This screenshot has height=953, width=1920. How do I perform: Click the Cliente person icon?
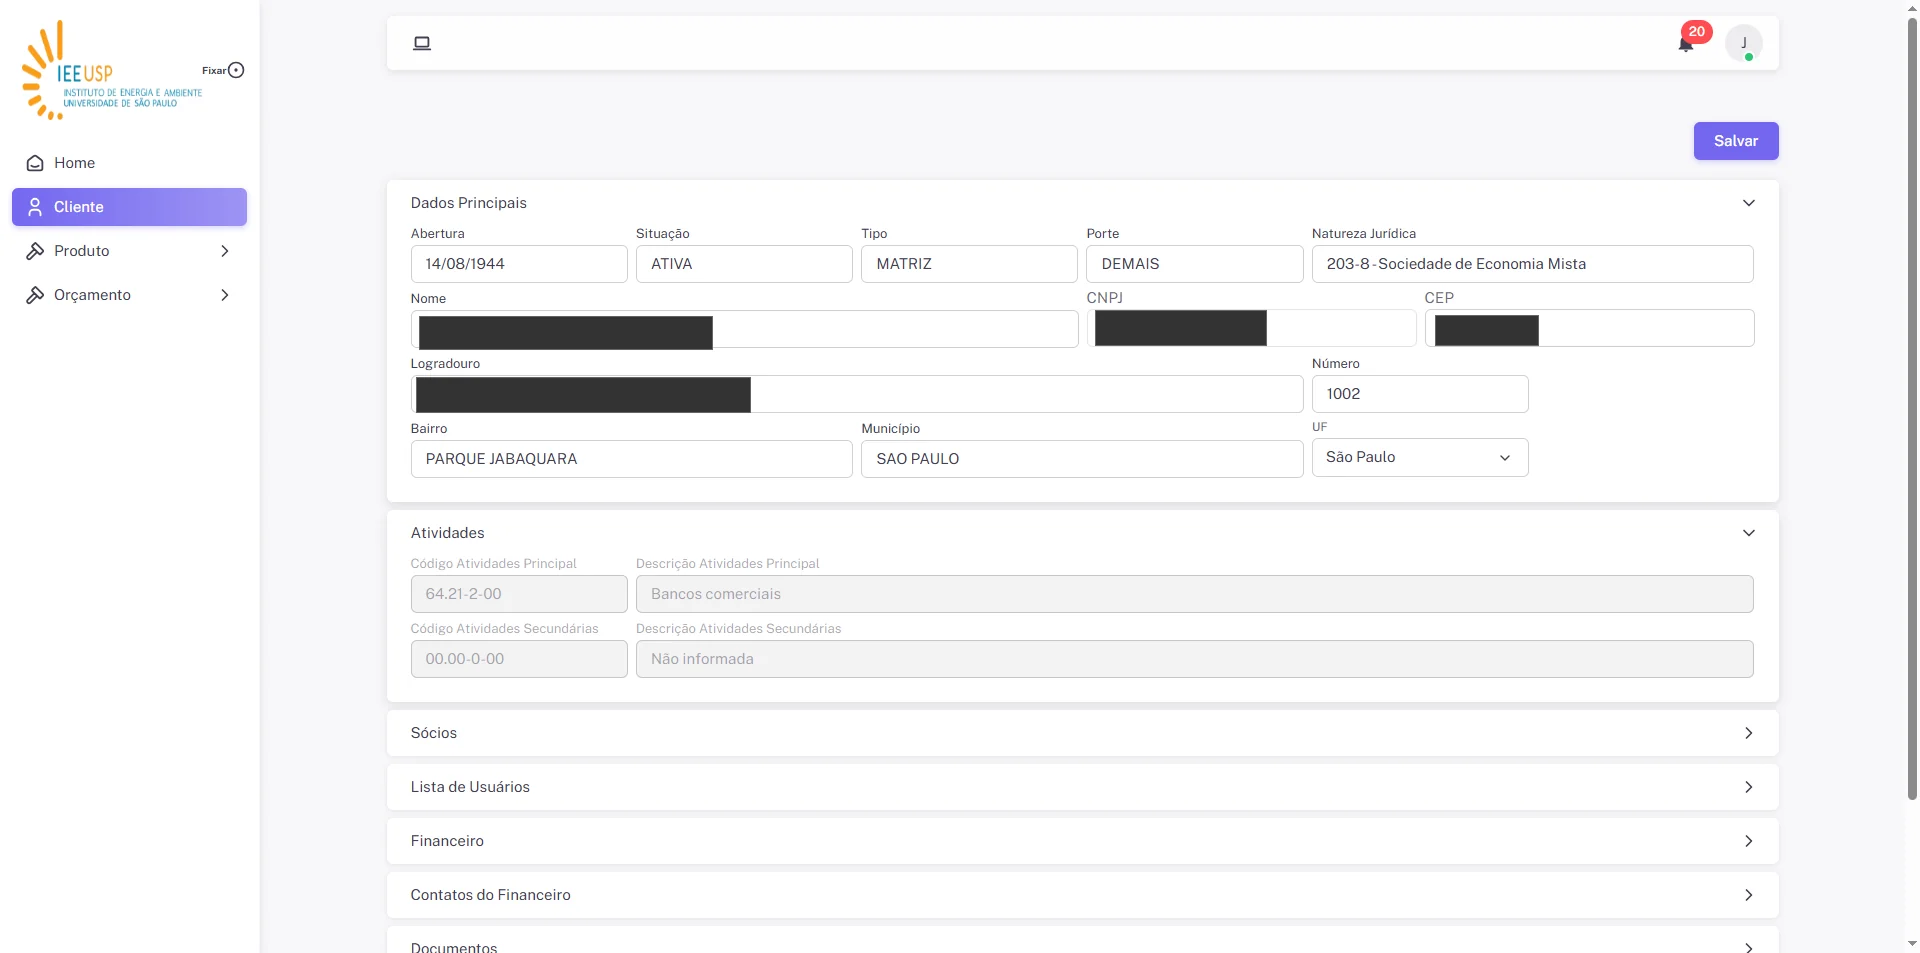(35, 207)
